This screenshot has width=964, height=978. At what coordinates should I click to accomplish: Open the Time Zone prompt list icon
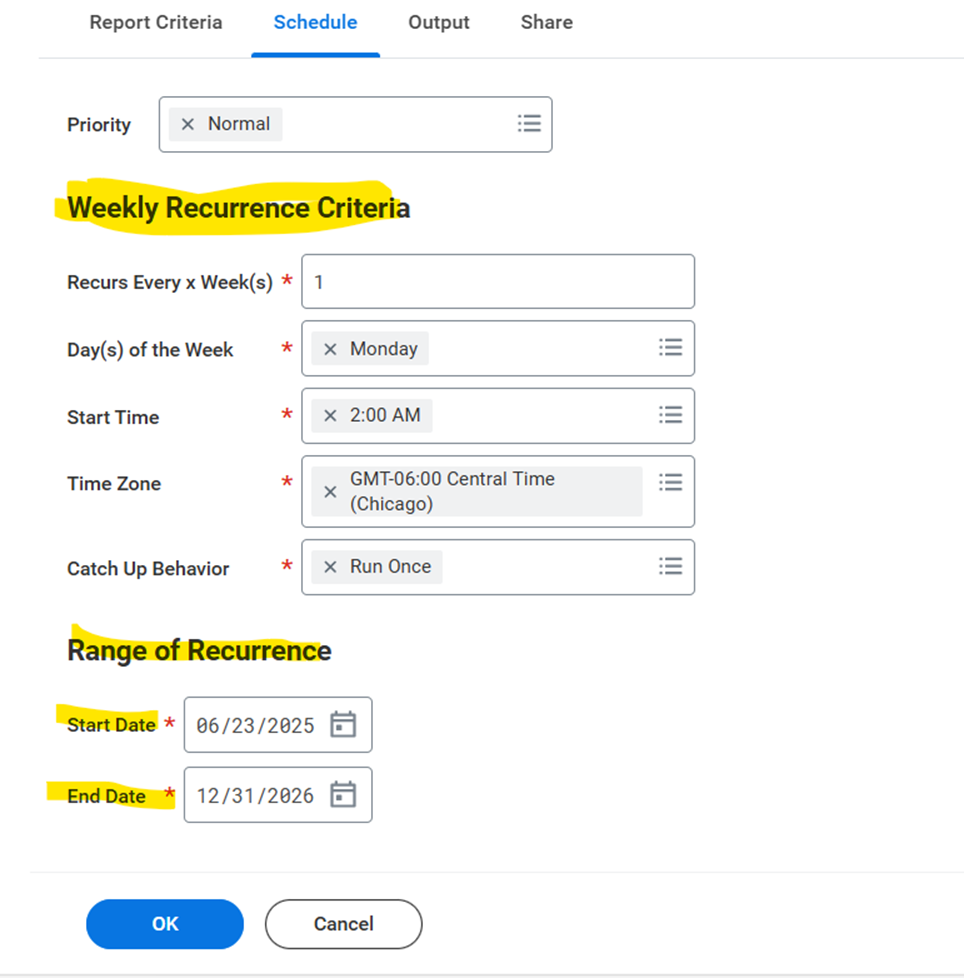tap(670, 482)
